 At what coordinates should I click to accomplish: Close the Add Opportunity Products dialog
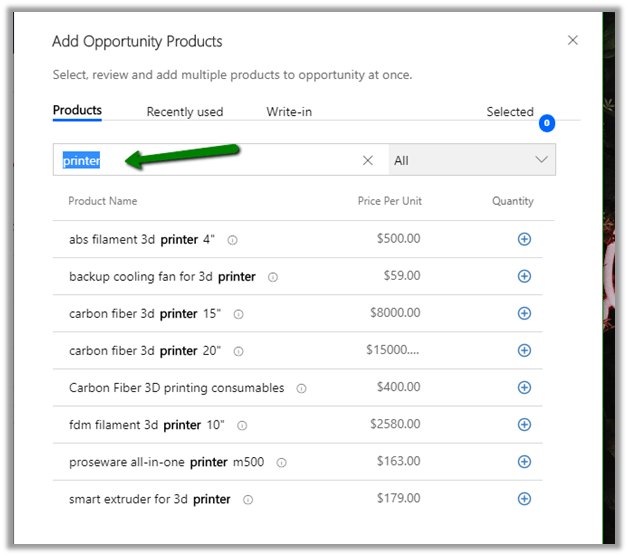(x=573, y=41)
